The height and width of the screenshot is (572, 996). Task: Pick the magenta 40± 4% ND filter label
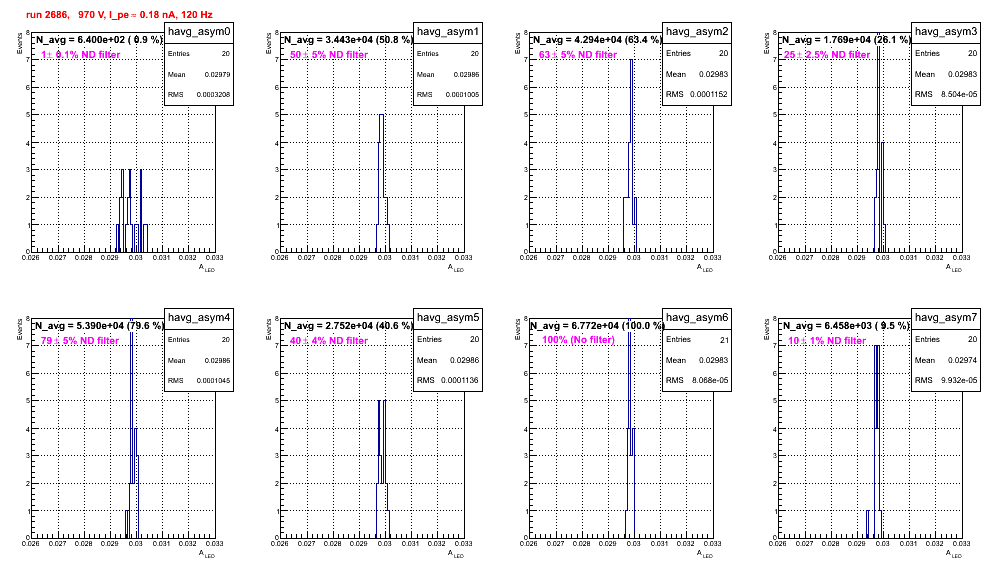click(329, 341)
